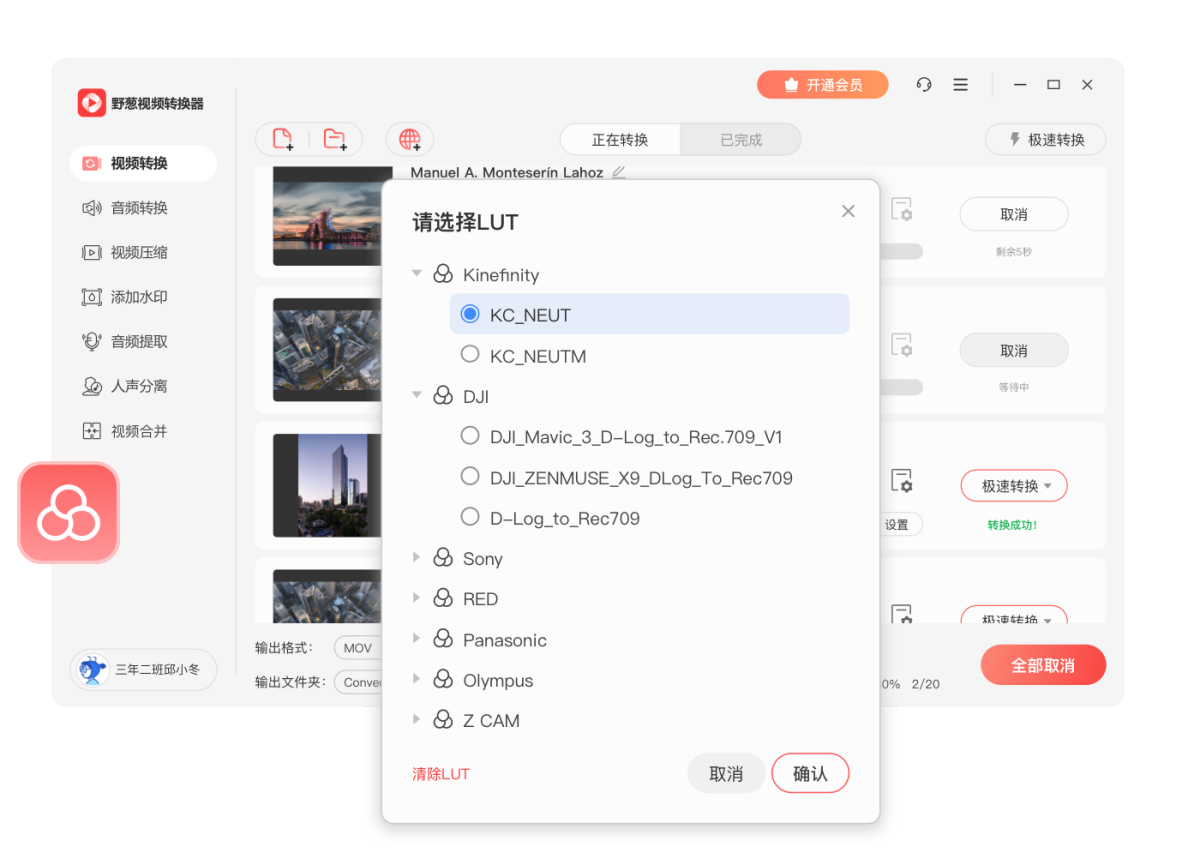Choose DJI_Mavic_3_D-Log_to_Rec.709_V1 LUT
1200x859 pixels.
pyautogui.click(x=470, y=436)
